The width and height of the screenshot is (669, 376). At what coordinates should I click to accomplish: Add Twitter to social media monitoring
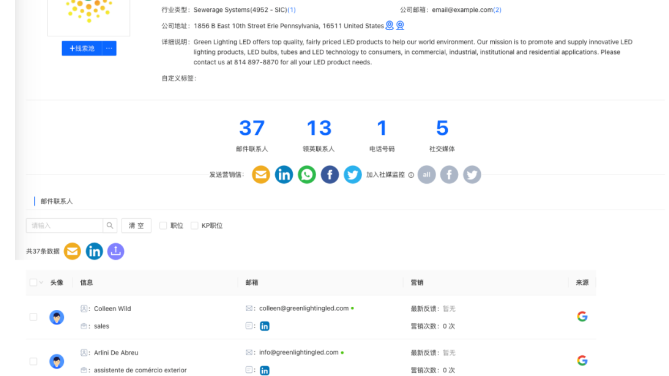pyautogui.click(x=472, y=175)
